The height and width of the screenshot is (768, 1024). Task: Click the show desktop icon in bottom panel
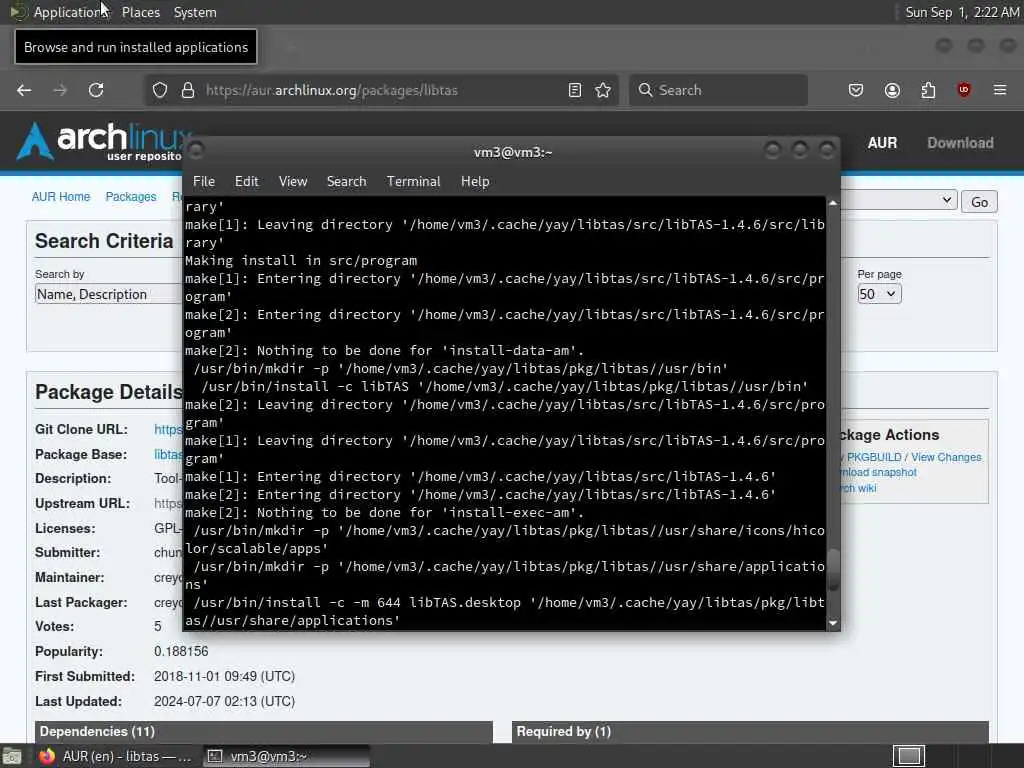click(x=11, y=757)
